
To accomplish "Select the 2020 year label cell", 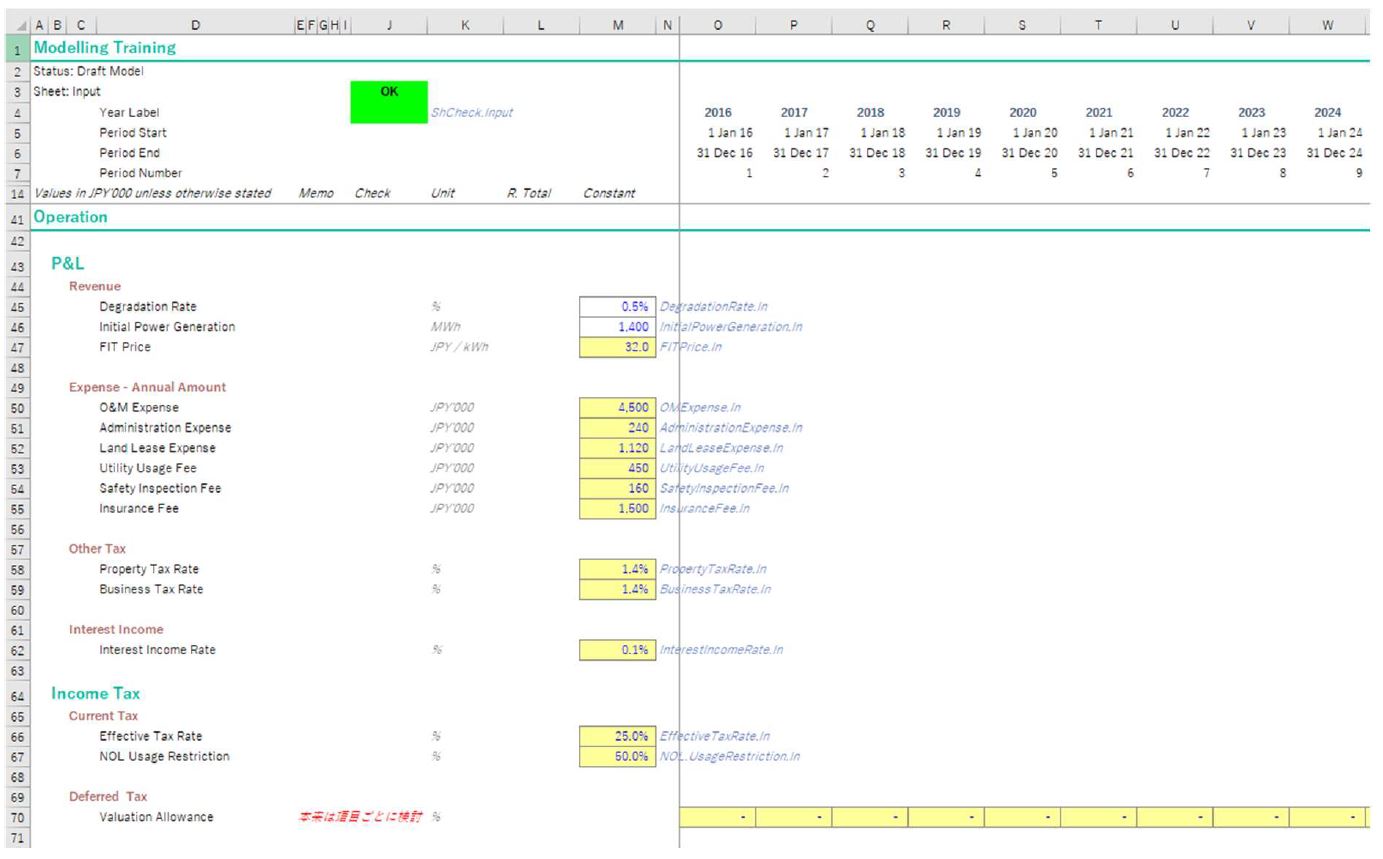I will pos(1022,113).
